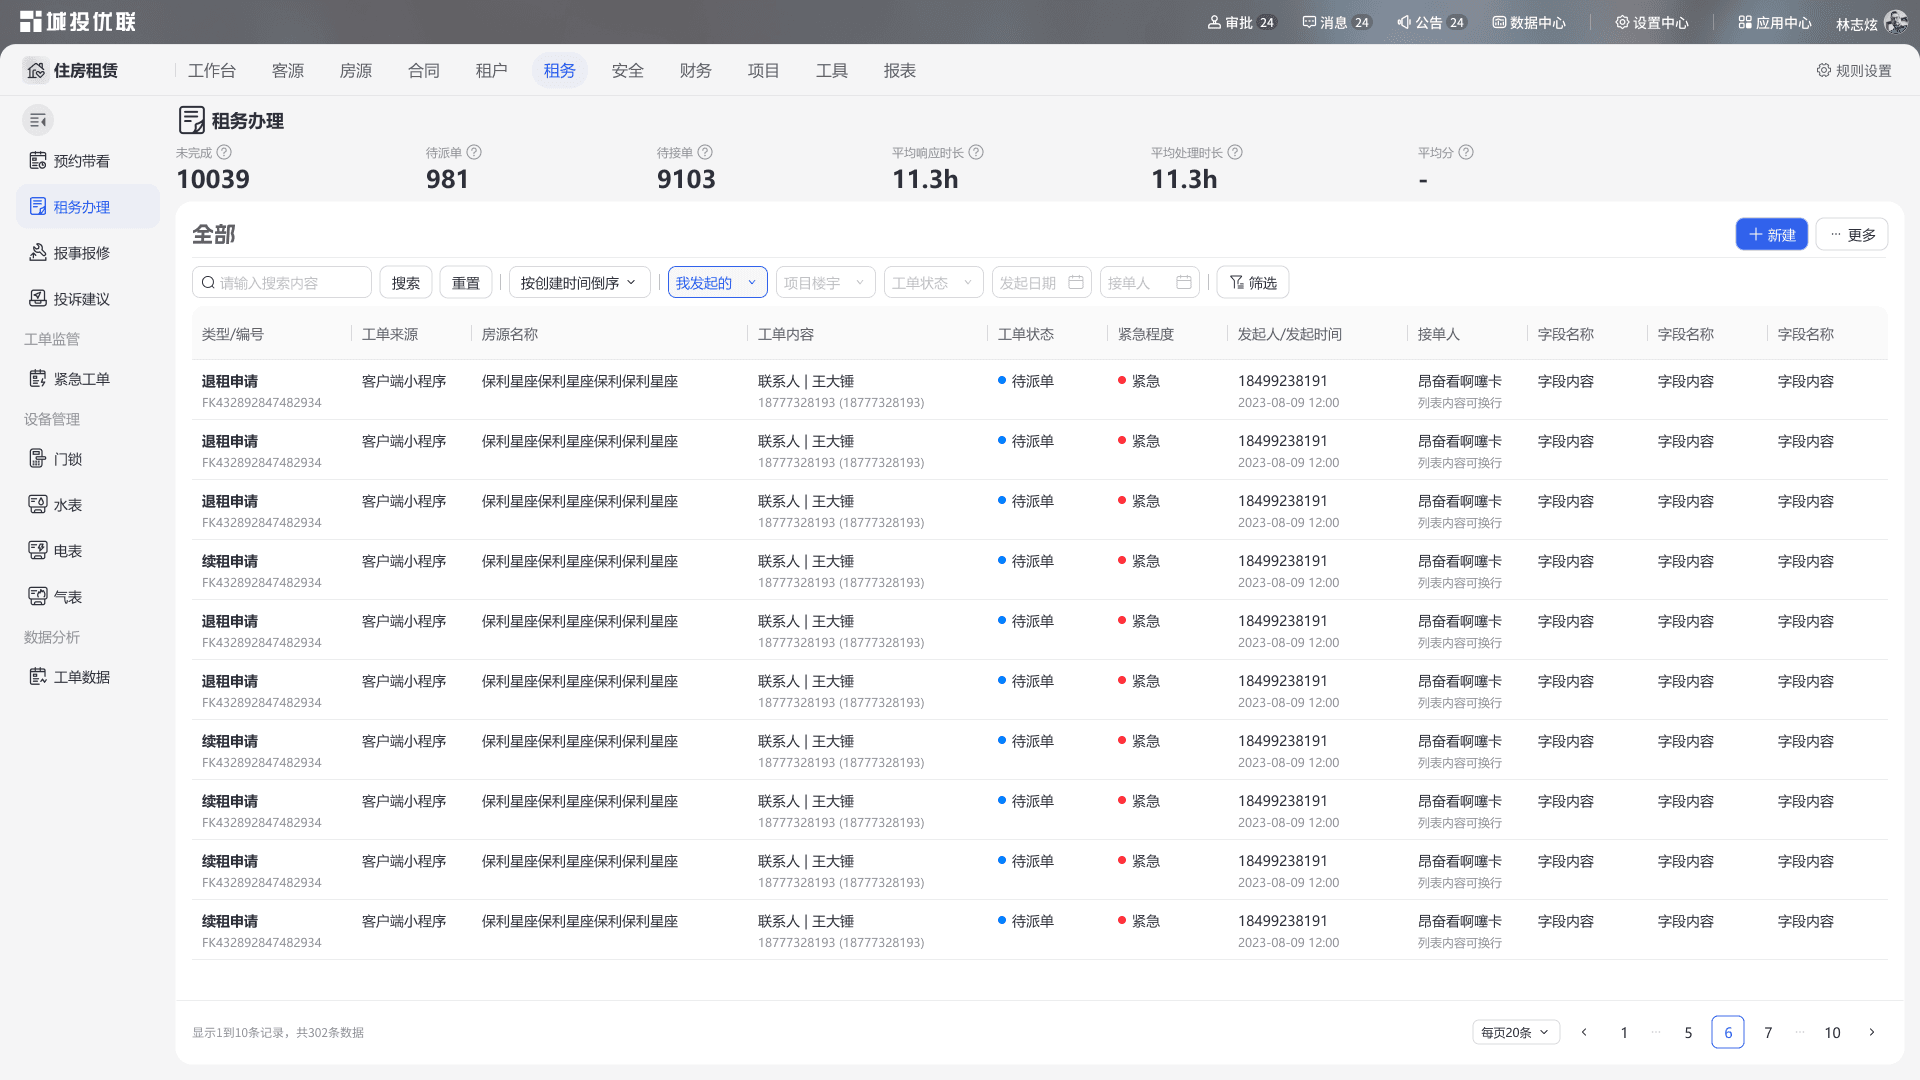This screenshot has width=1920, height=1080.
Task: Open 设置中心 in the top bar
Action: [x=1651, y=22]
